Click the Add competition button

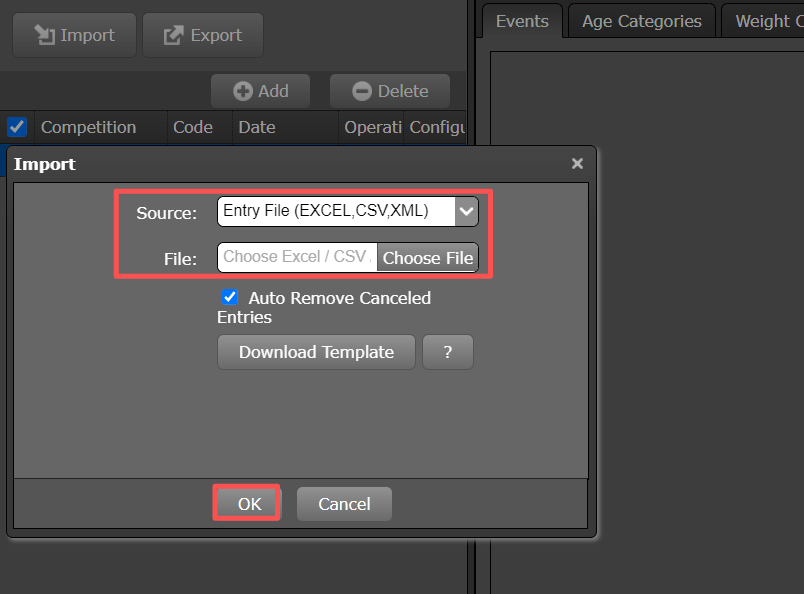tap(260, 91)
